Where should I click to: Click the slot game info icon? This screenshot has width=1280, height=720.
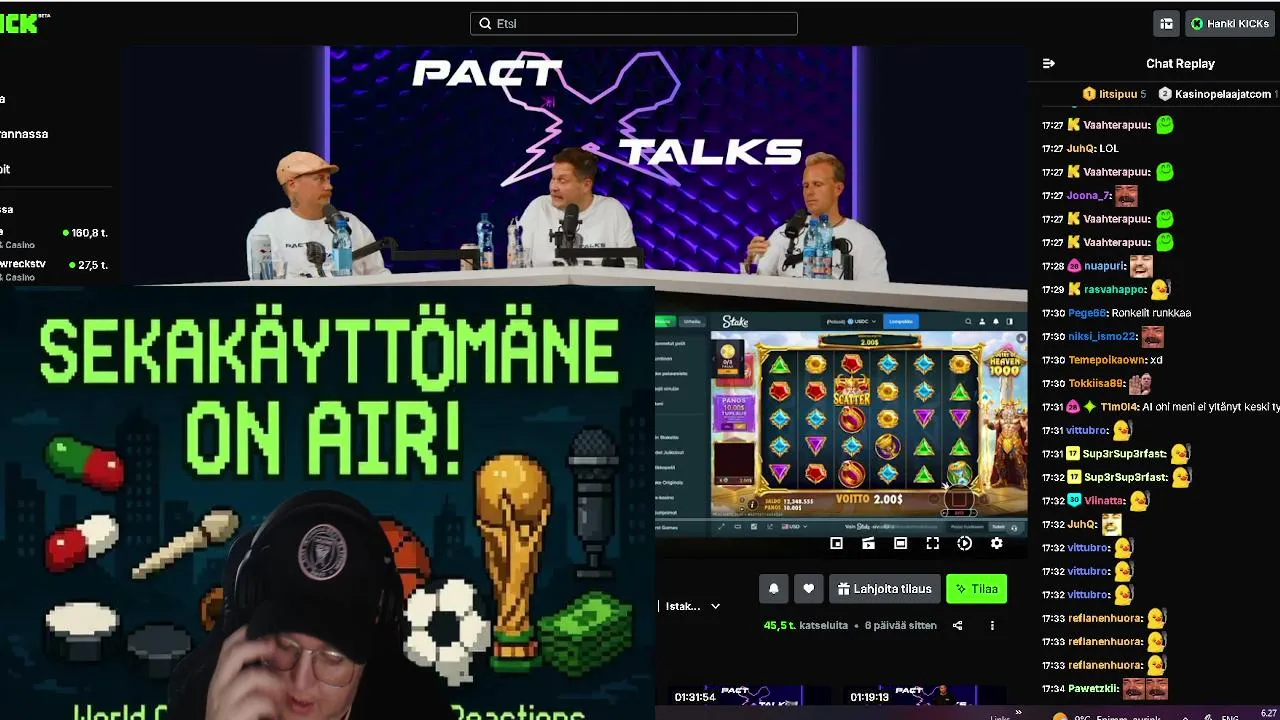pyautogui.click(x=752, y=505)
